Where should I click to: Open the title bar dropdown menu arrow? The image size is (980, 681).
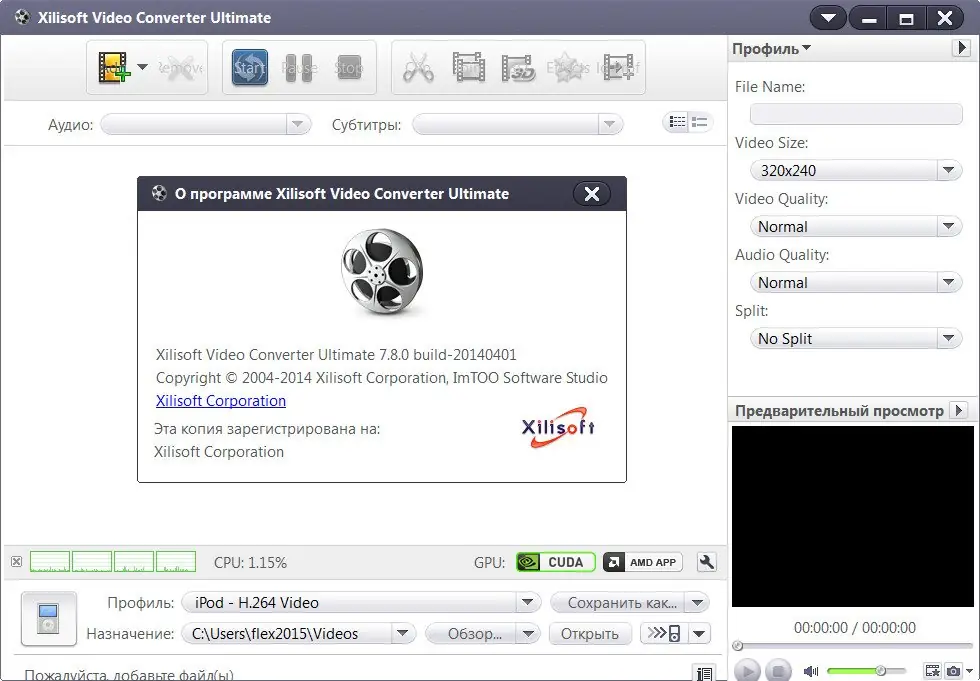pyautogui.click(x=829, y=17)
